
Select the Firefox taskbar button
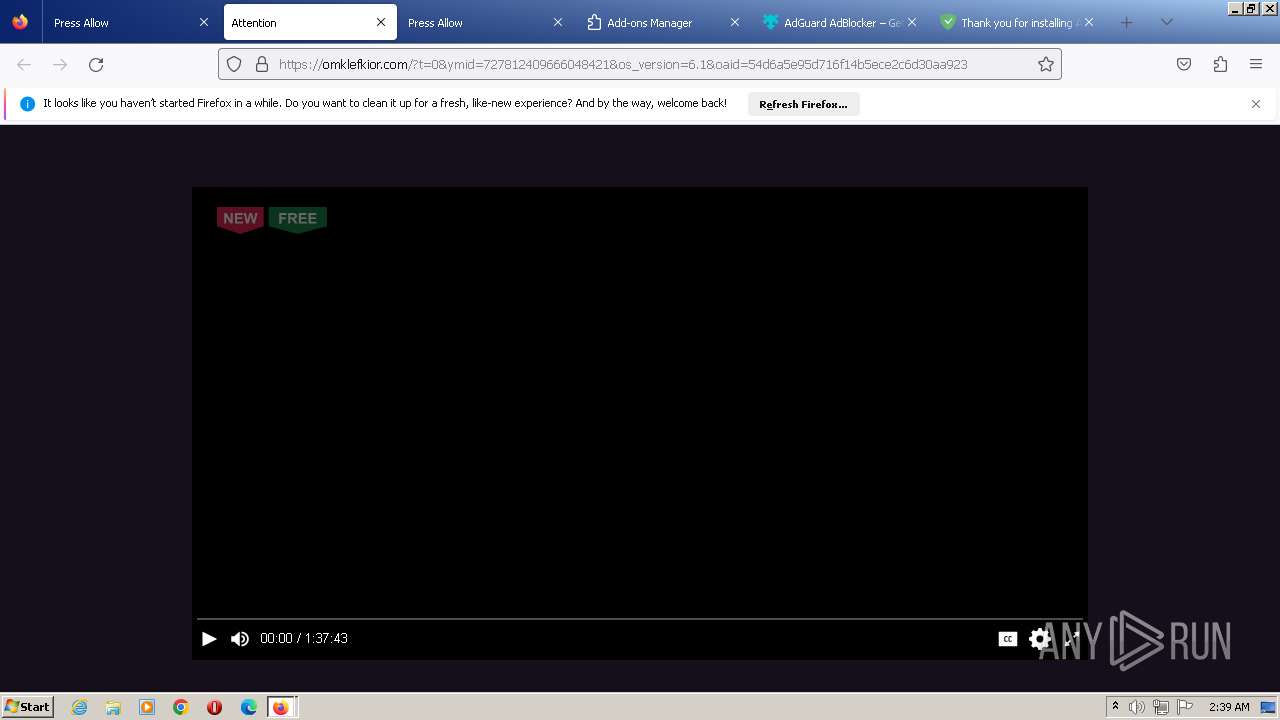tap(282, 707)
